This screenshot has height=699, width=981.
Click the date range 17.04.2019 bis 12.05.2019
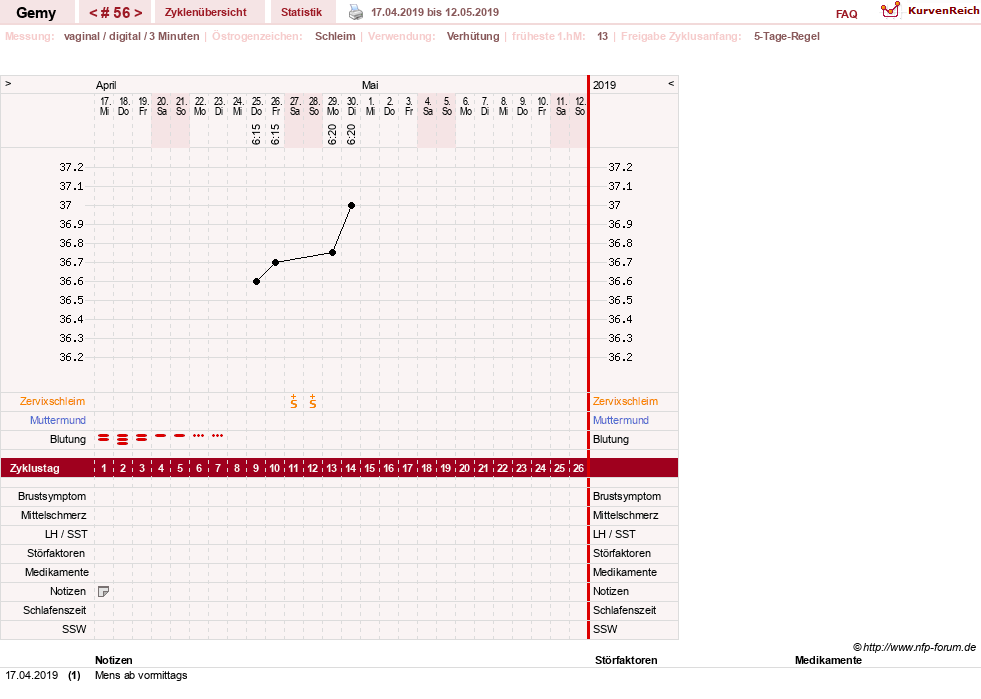point(435,12)
